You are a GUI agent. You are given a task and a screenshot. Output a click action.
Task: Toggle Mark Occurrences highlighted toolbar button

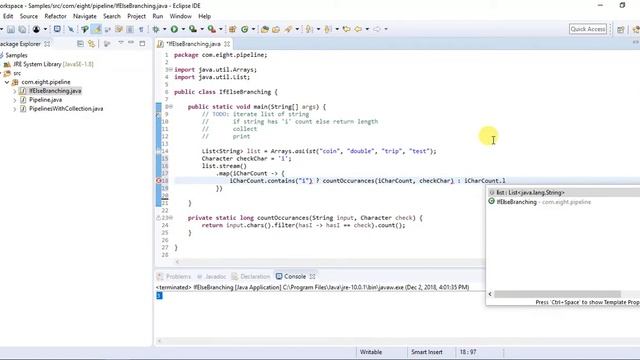click(96, 29)
